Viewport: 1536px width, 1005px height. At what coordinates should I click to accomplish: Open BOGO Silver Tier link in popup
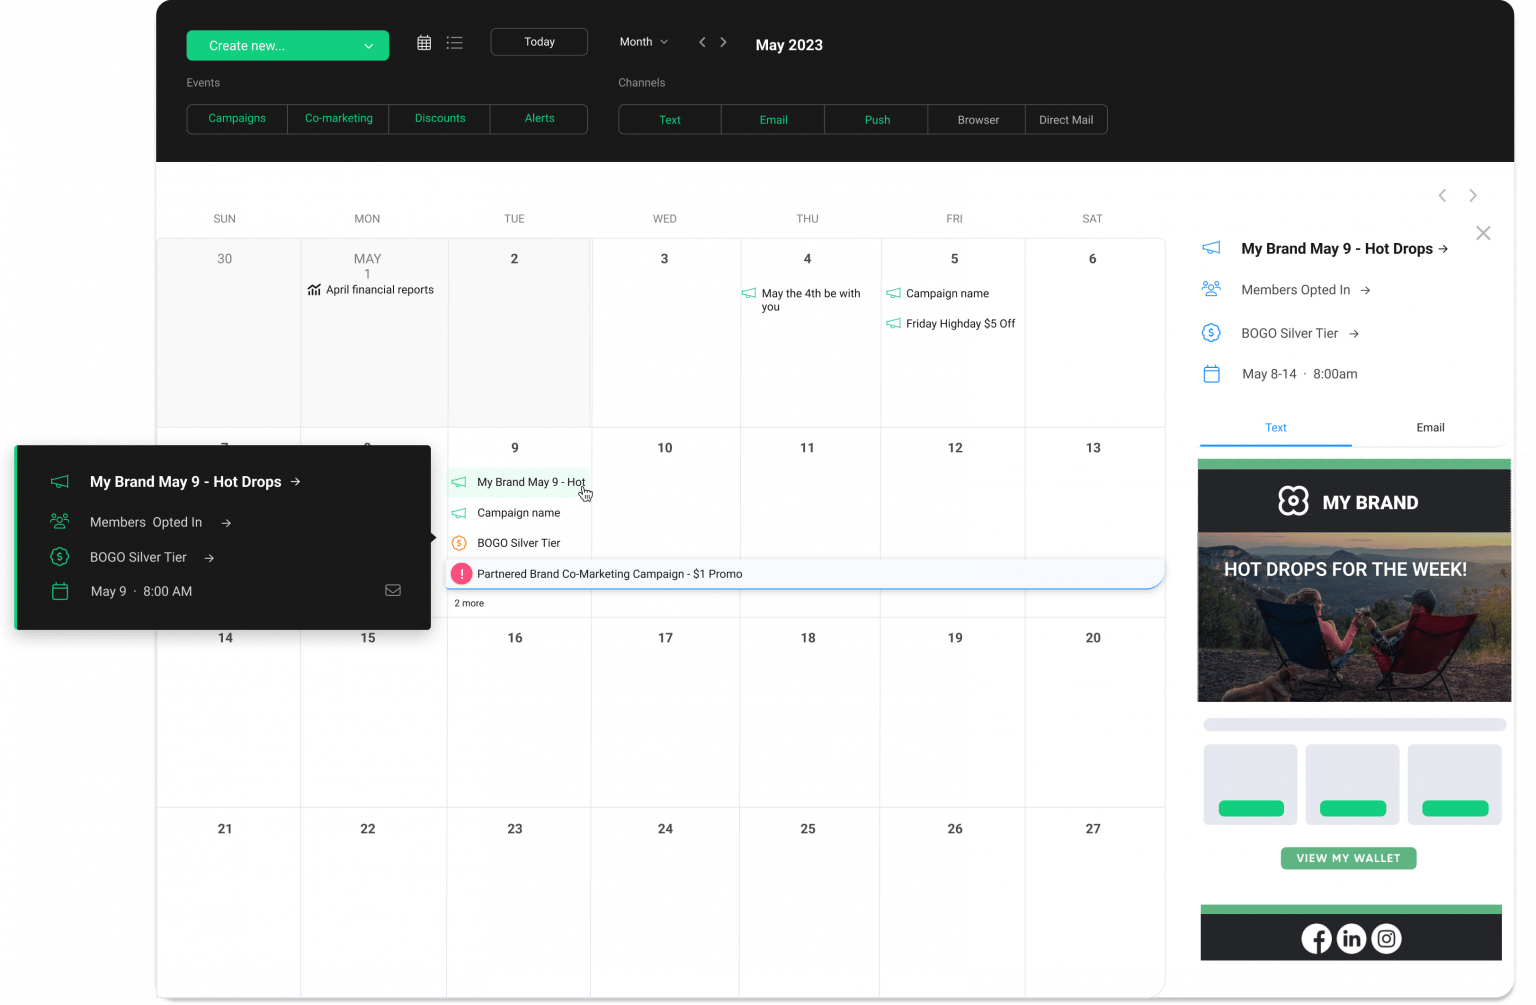point(152,557)
